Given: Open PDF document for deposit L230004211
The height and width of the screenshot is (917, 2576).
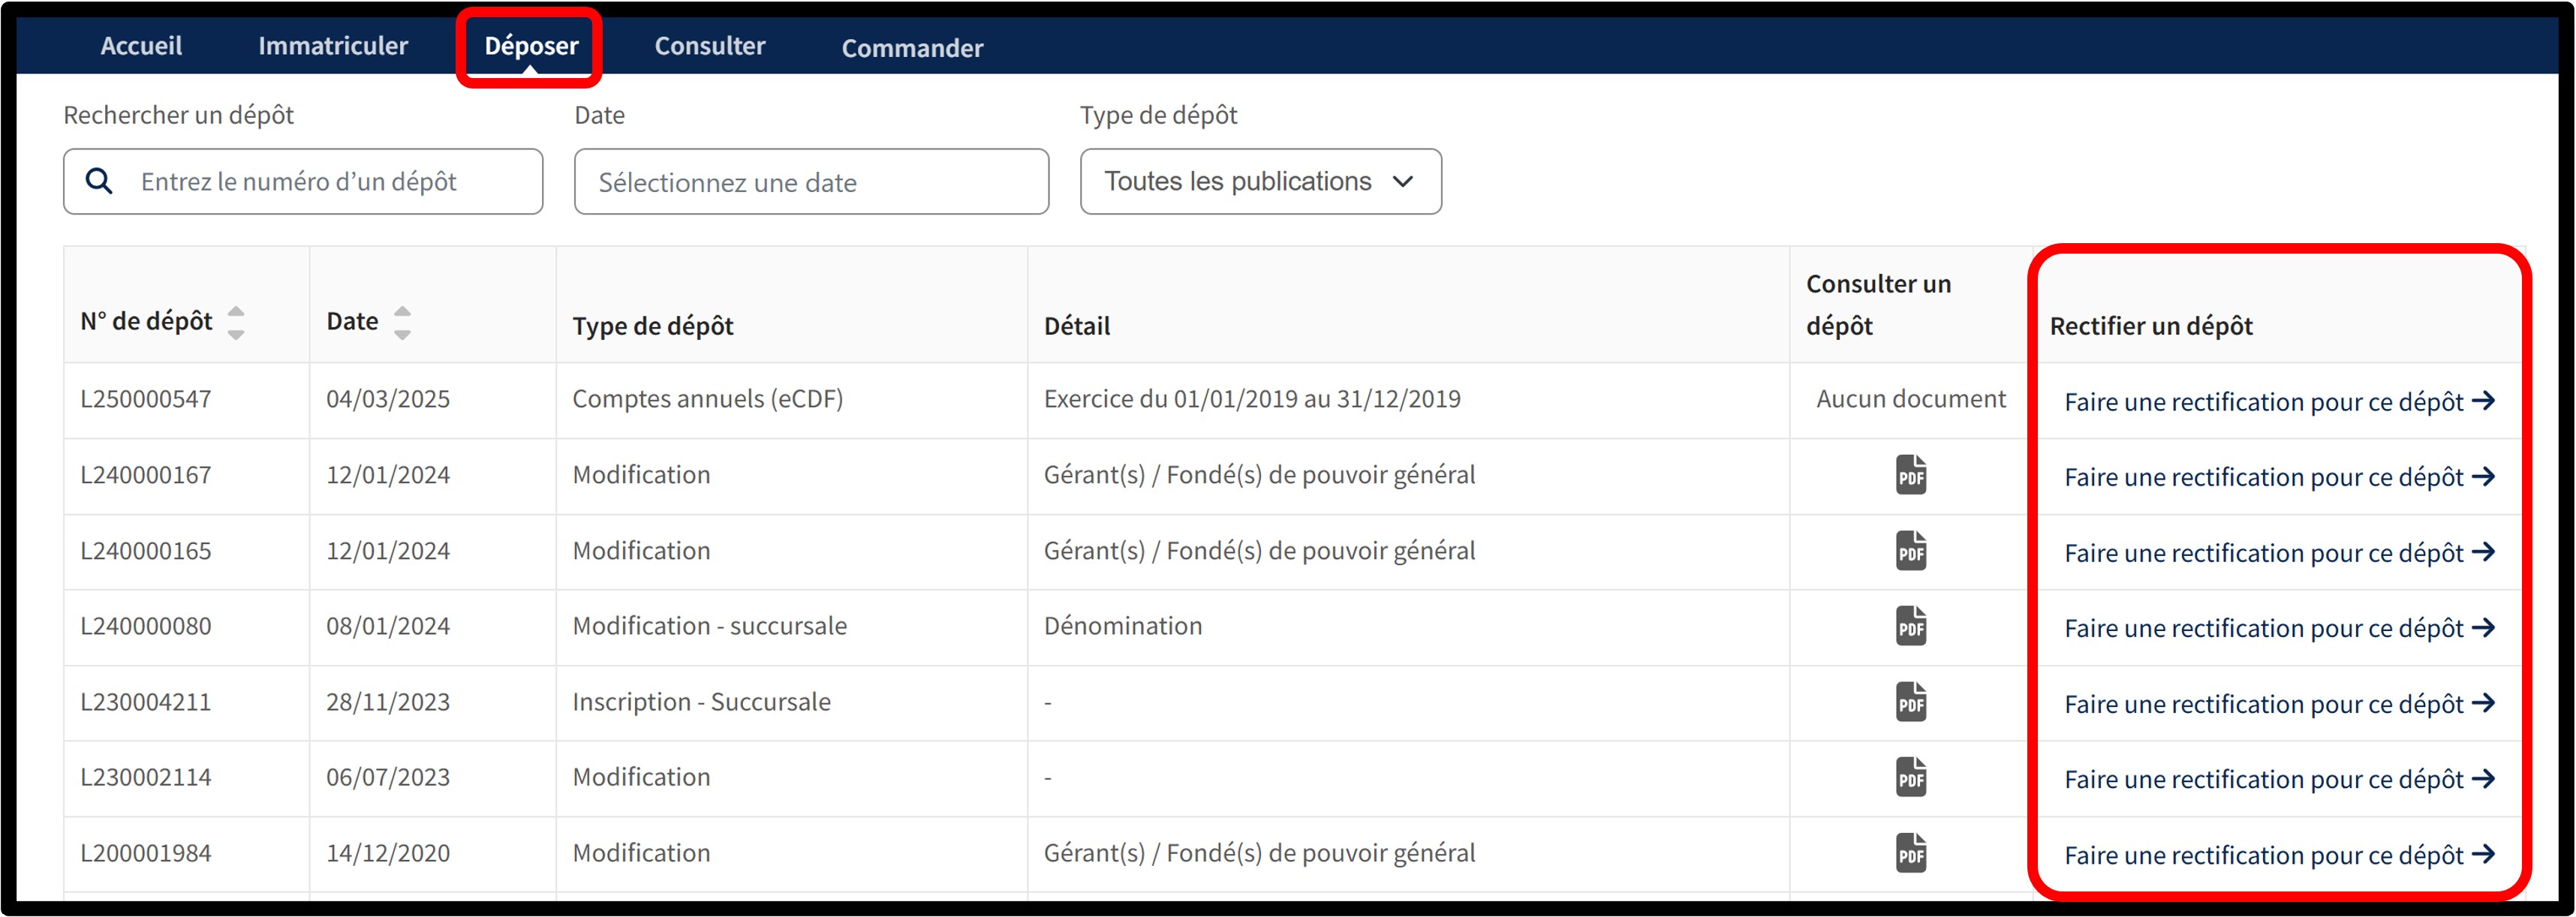Looking at the screenshot, I should 1910,702.
